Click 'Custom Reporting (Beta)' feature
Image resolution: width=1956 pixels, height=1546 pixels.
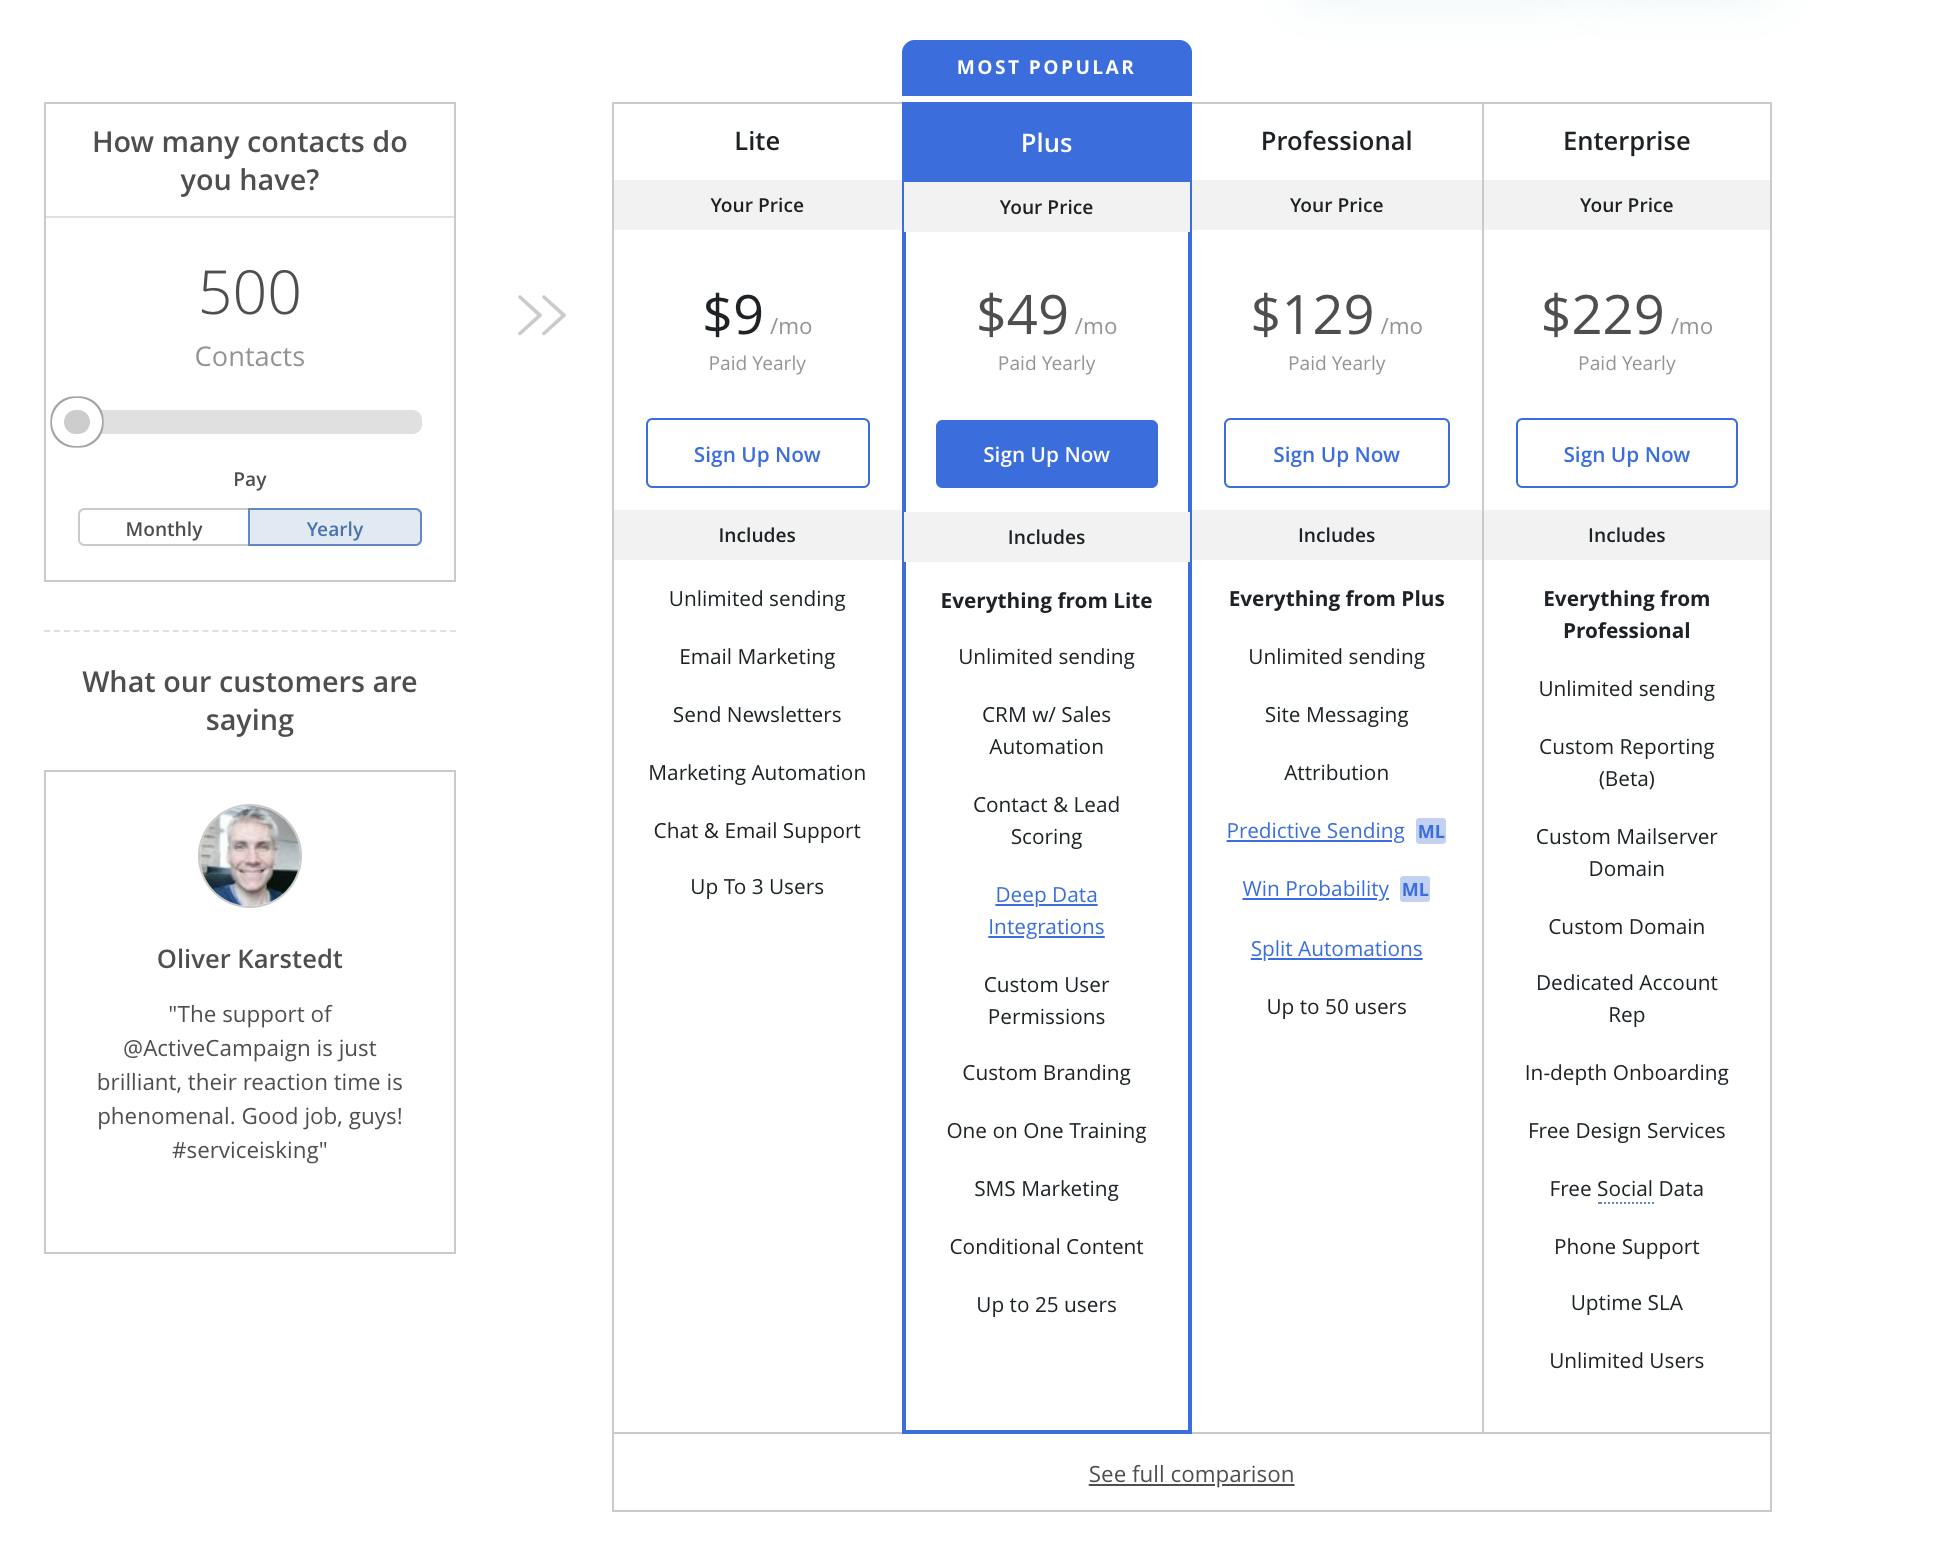click(1626, 763)
